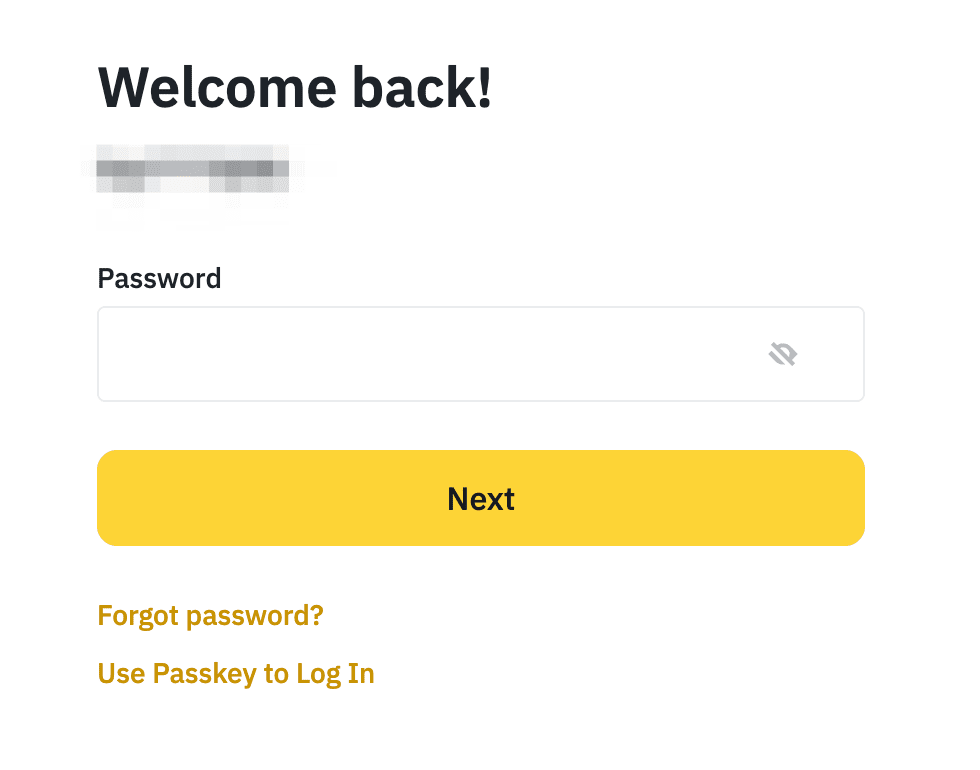Focus the Password input field

tap(420, 354)
